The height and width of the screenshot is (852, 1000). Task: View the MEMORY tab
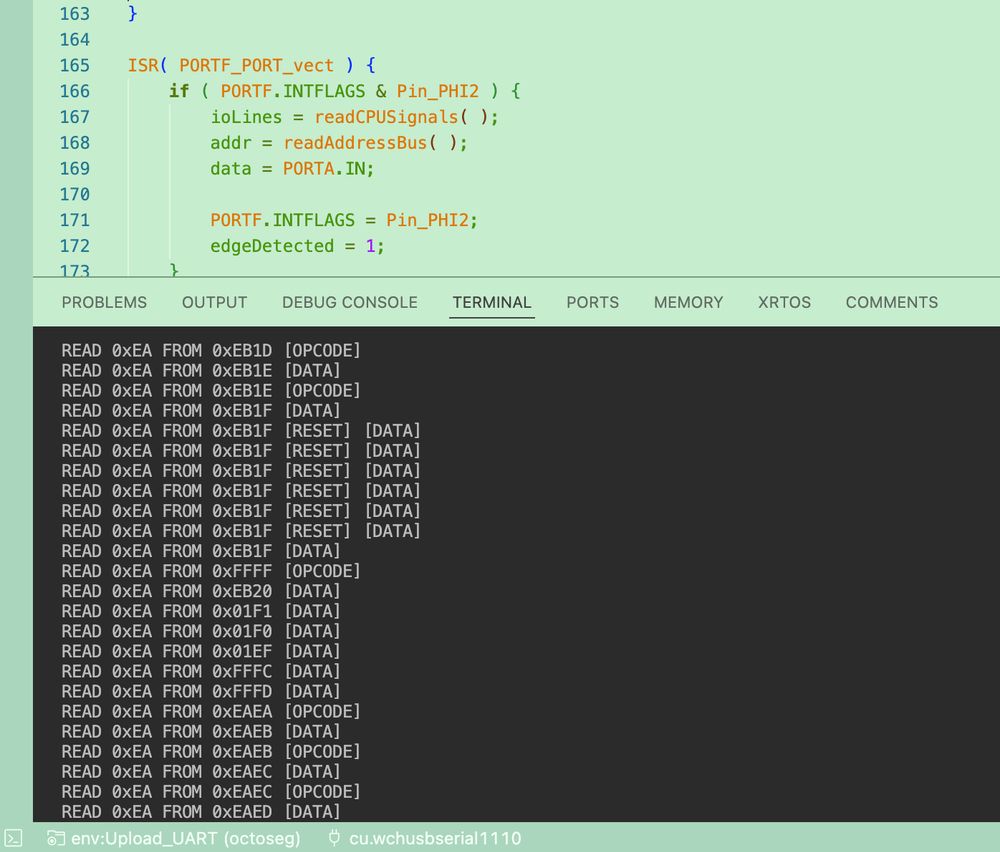(688, 302)
